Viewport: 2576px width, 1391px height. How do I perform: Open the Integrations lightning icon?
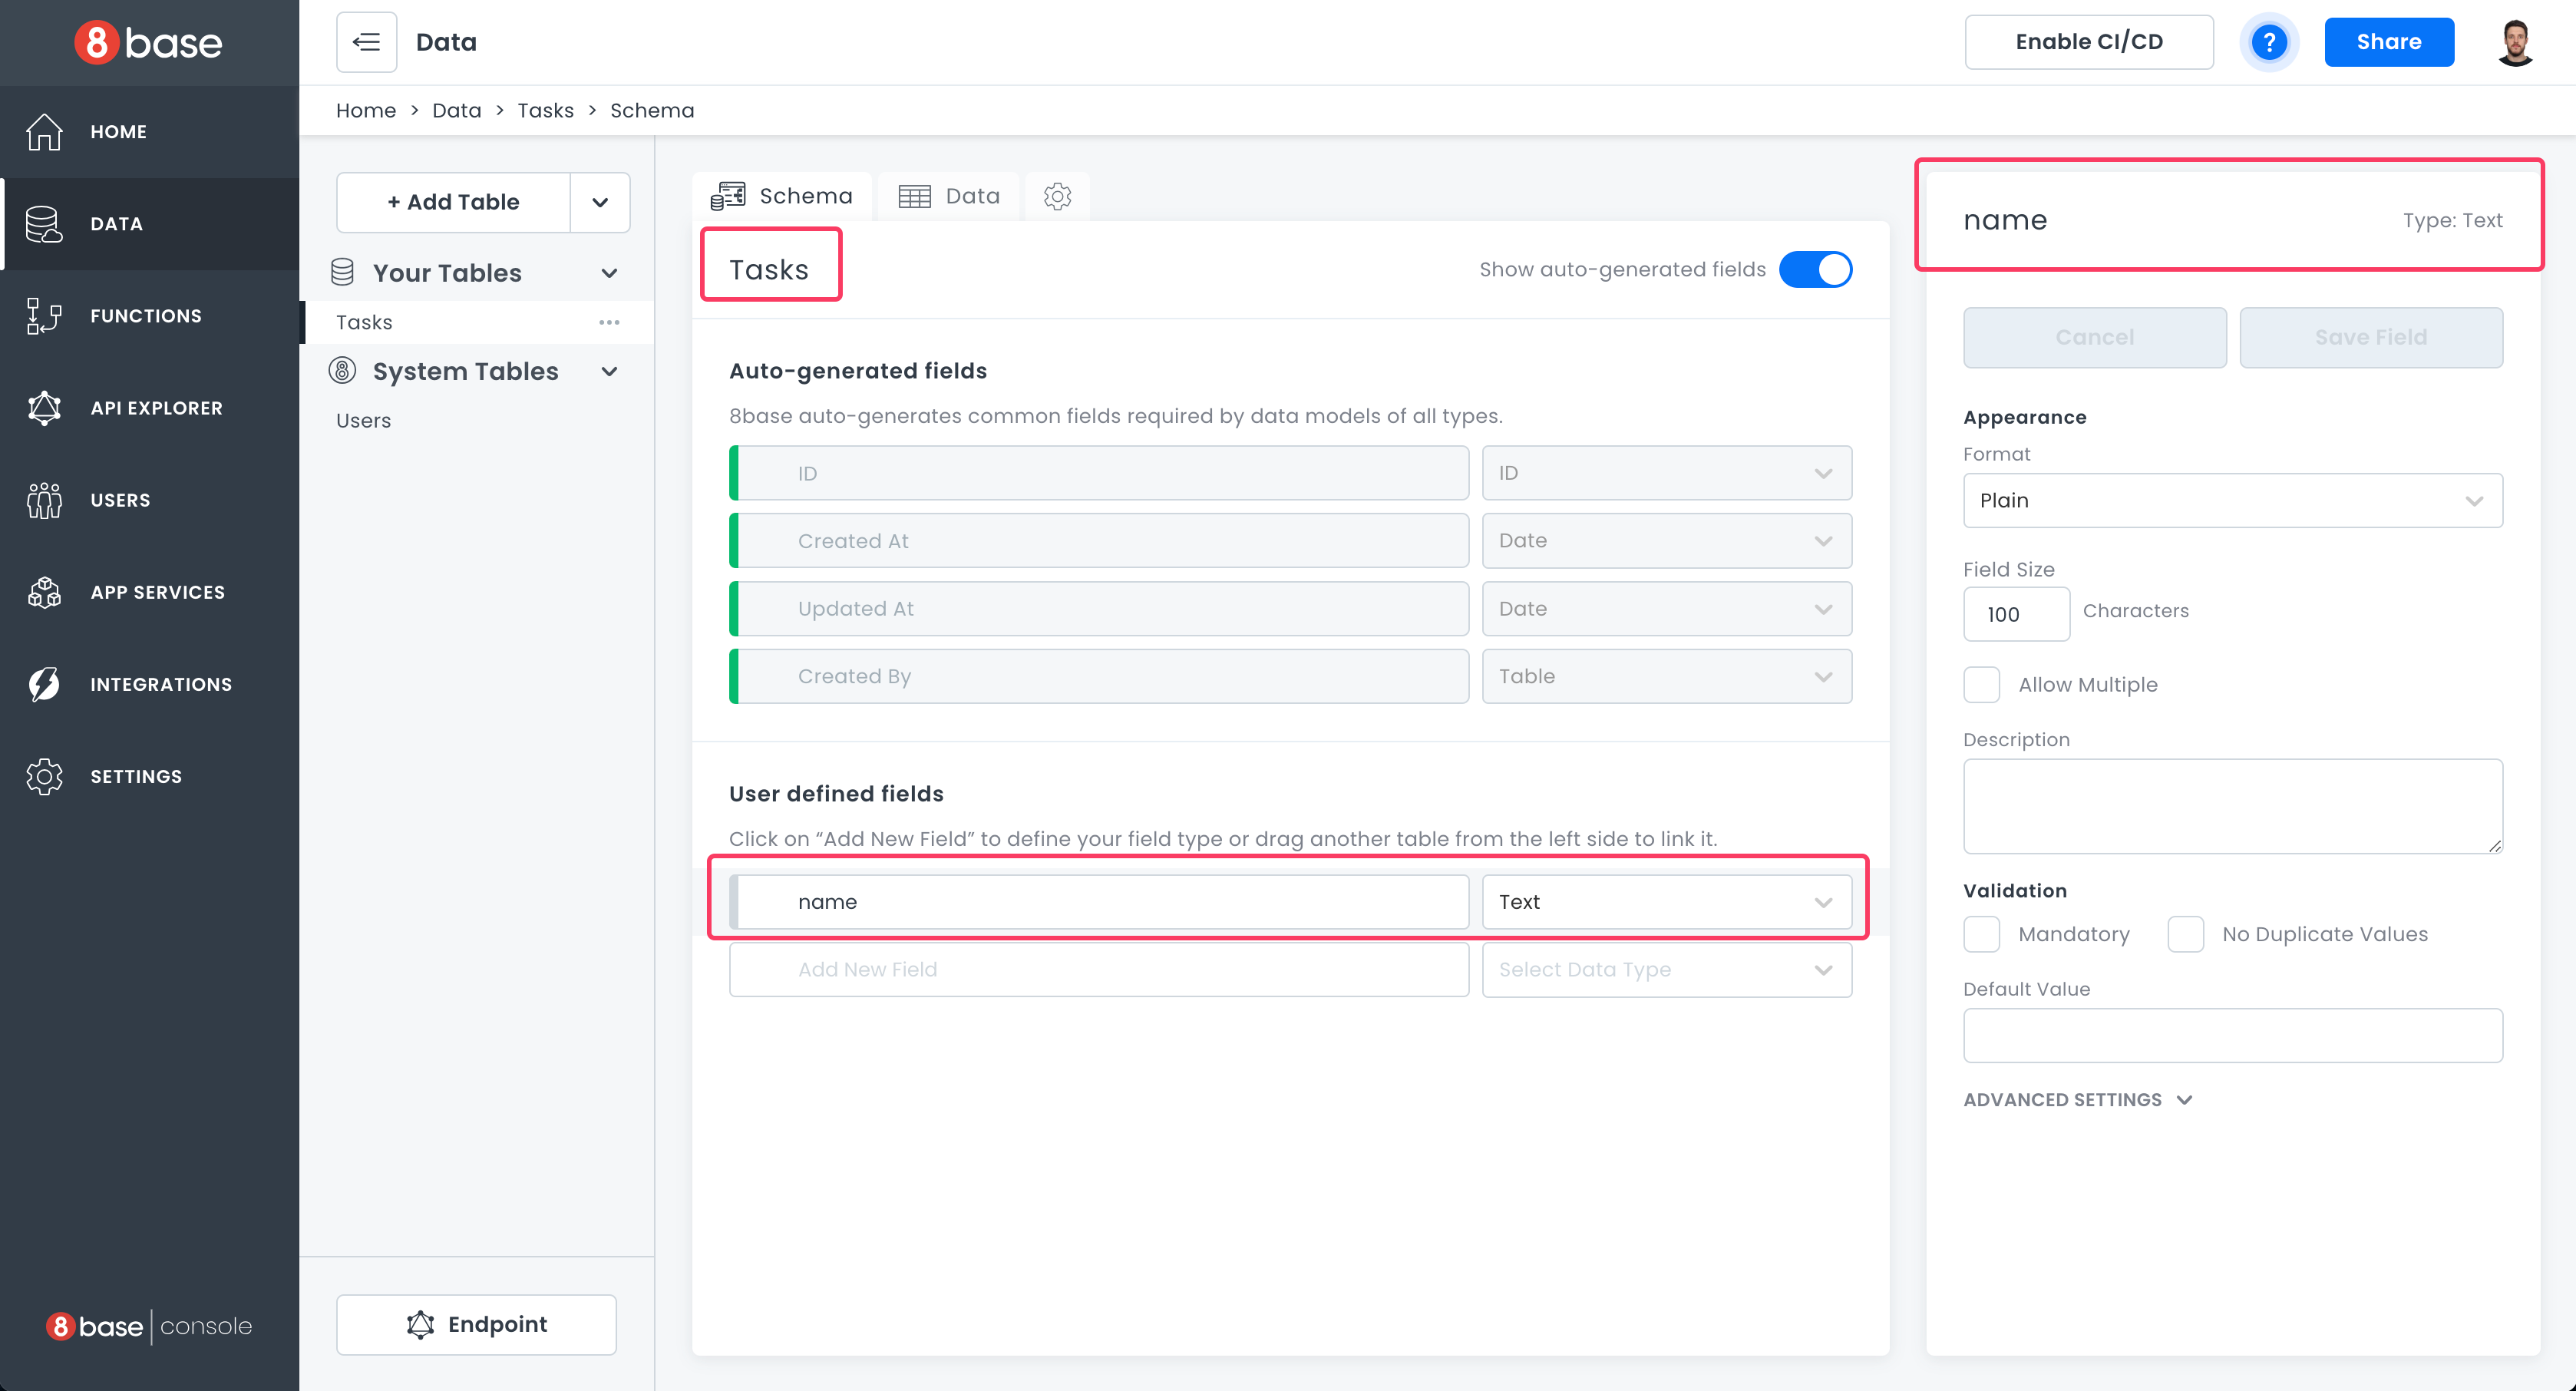click(x=44, y=684)
